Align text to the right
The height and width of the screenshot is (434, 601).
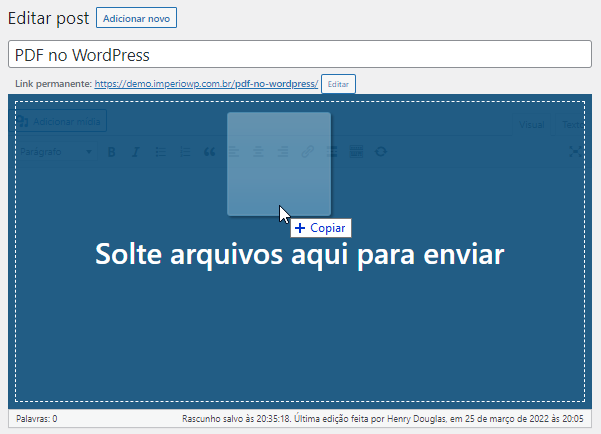283,152
